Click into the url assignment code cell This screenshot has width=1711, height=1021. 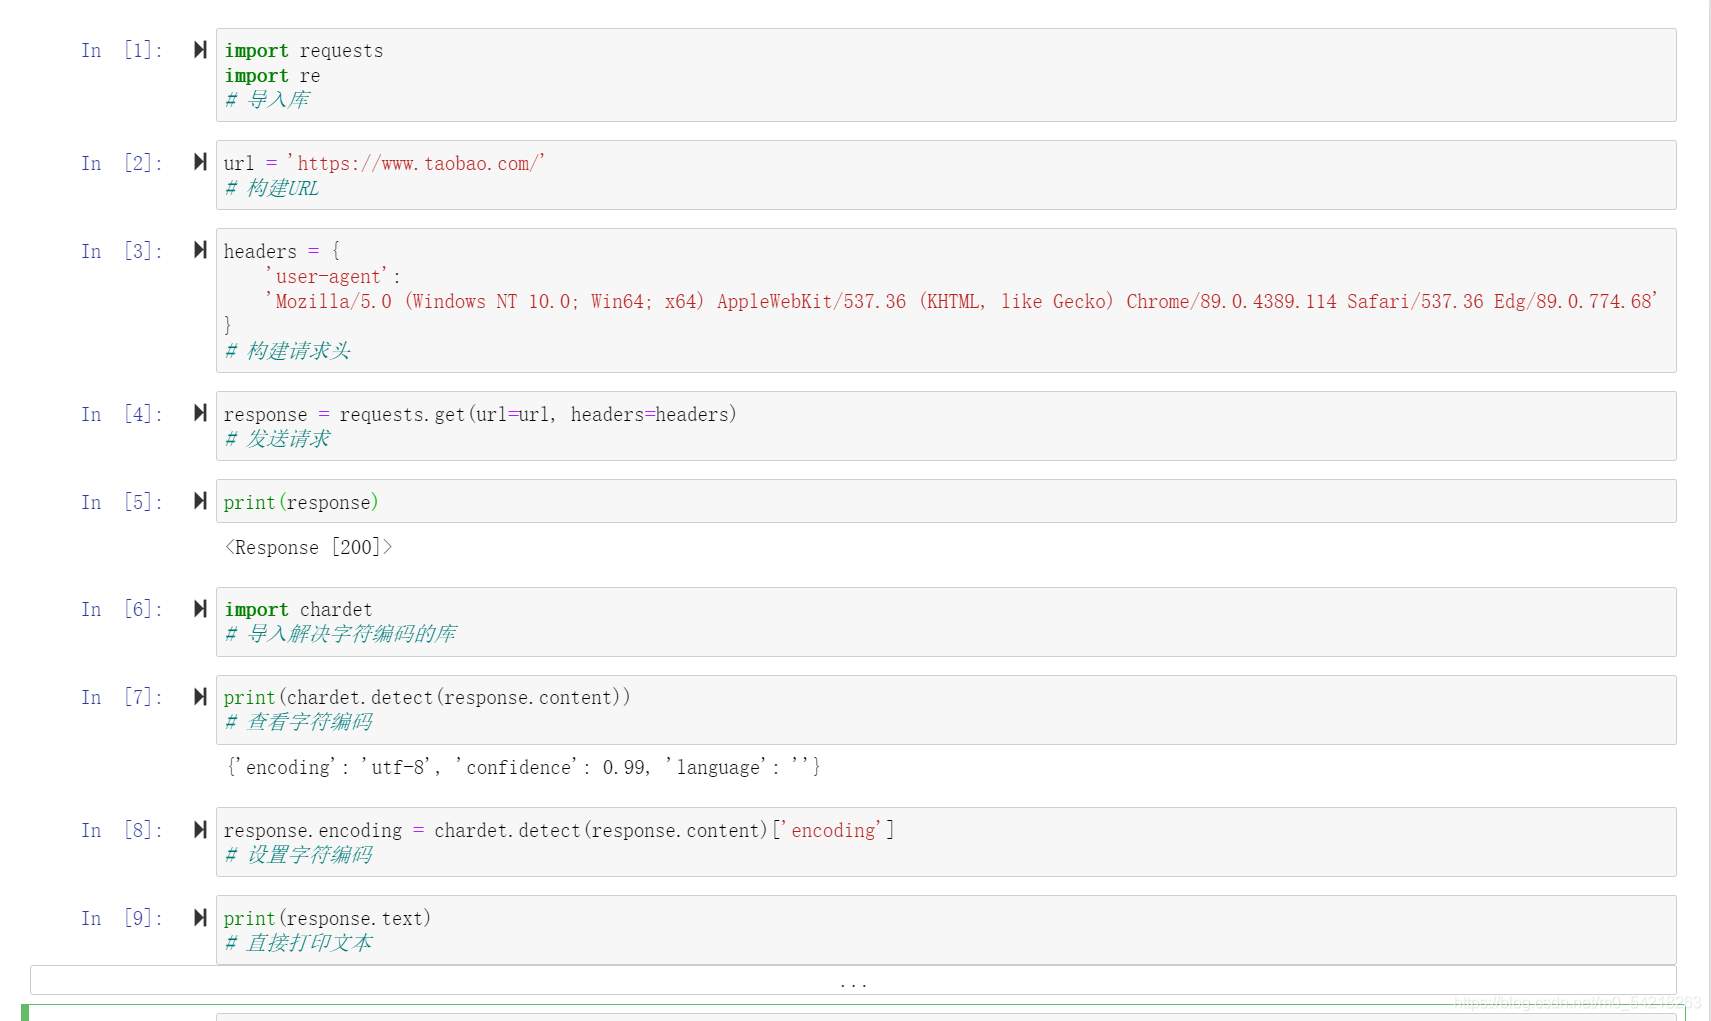tap(946, 175)
